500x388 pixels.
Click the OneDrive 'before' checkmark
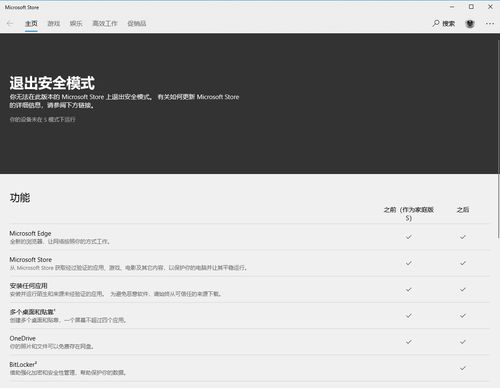pos(409,342)
